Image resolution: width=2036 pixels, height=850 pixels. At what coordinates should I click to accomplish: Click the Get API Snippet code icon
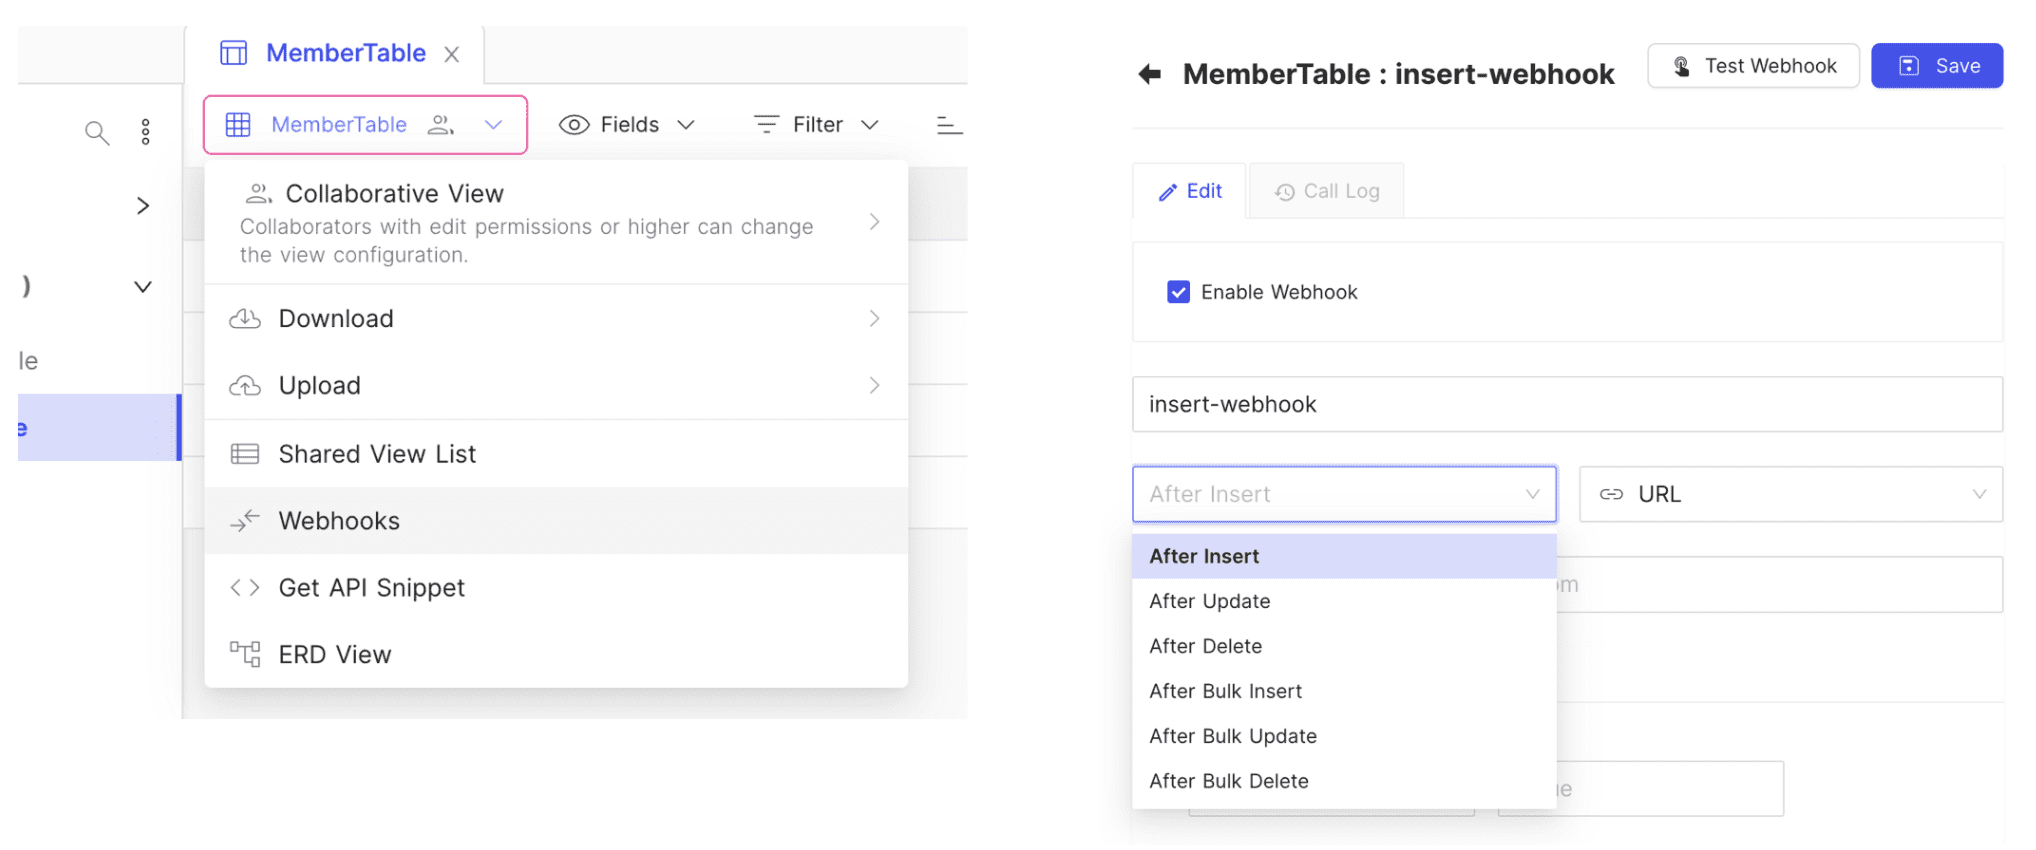(x=245, y=588)
